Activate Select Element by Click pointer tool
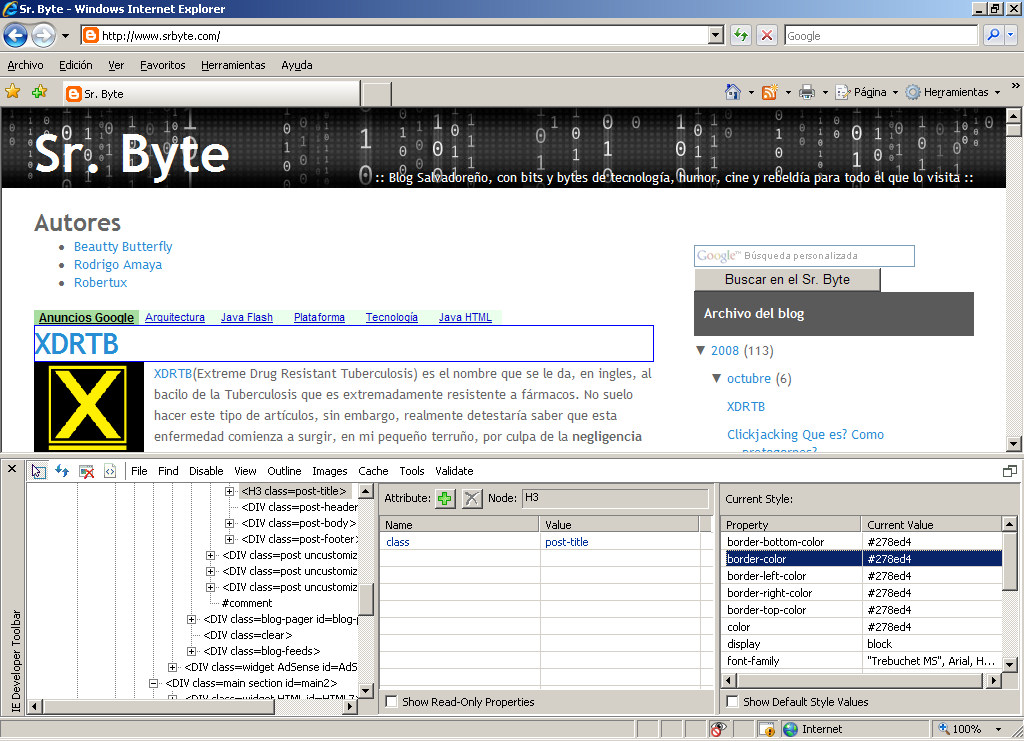The width and height of the screenshot is (1024, 741). pyautogui.click(x=39, y=471)
